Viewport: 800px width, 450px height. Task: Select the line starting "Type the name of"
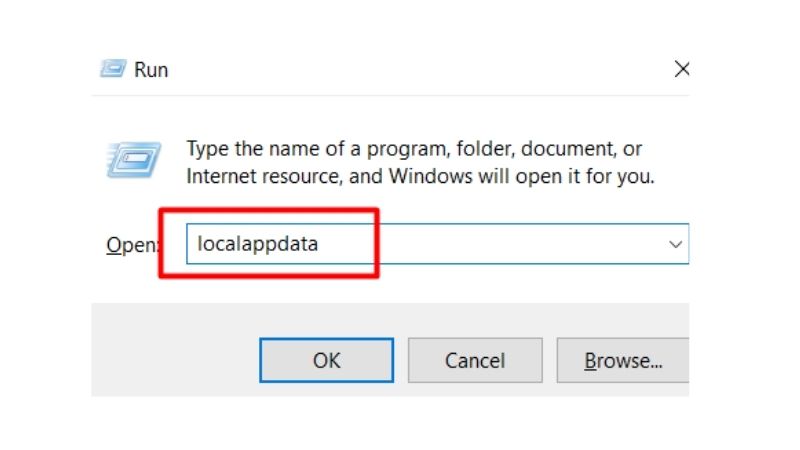[414, 149]
